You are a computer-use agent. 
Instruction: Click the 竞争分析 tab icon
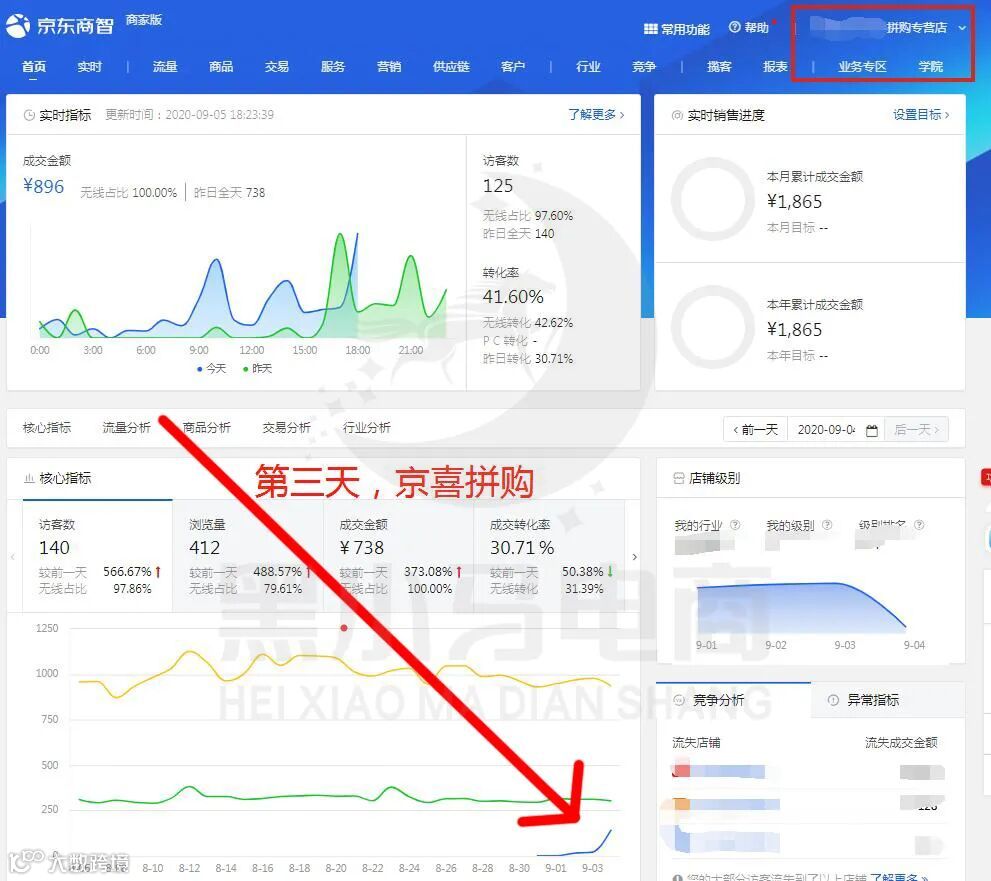point(679,700)
